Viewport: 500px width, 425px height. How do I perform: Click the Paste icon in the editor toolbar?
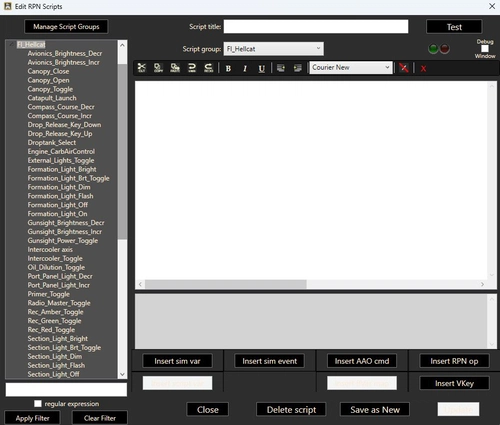pyautogui.click(x=175, y=68)
